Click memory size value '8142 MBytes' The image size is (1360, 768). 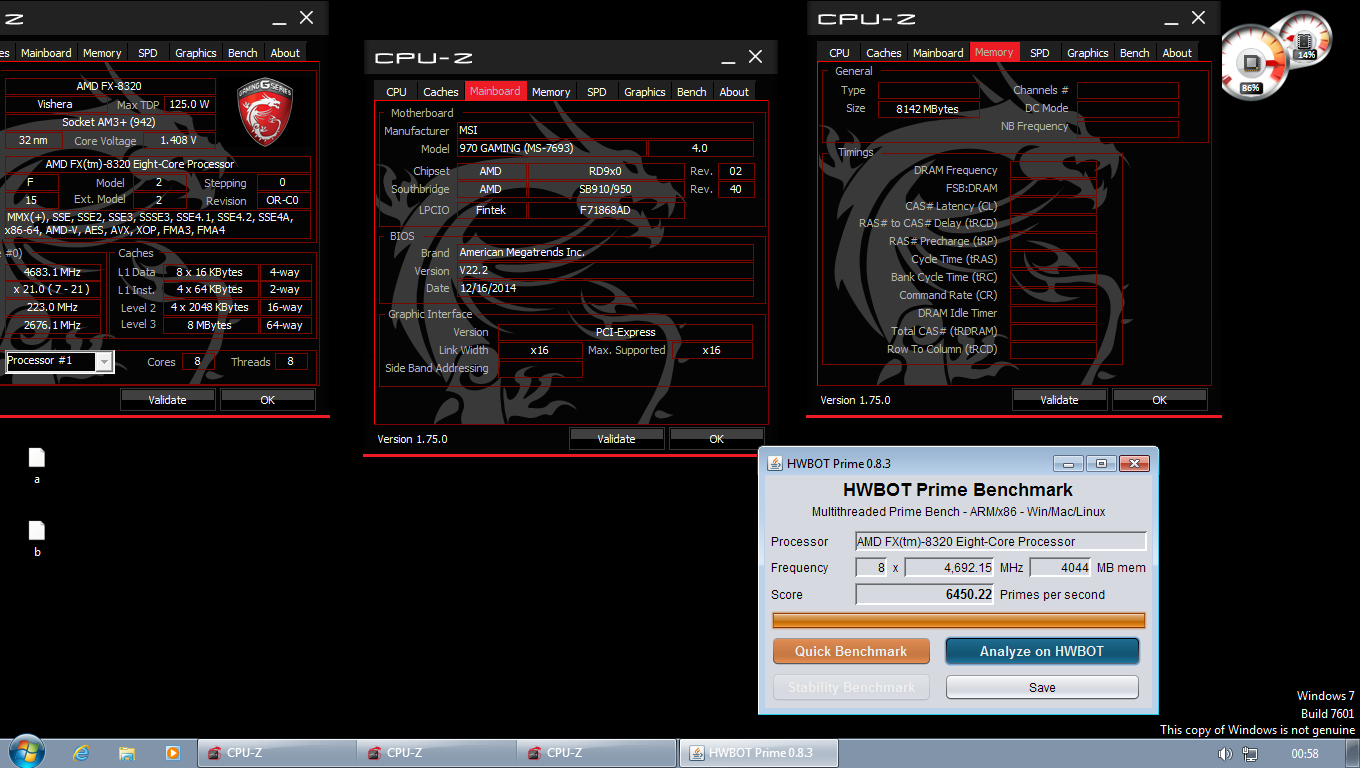929,109
